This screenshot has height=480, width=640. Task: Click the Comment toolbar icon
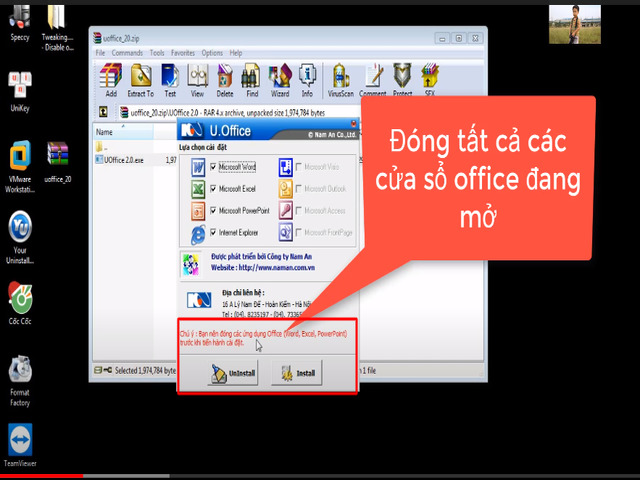point(373,80)
